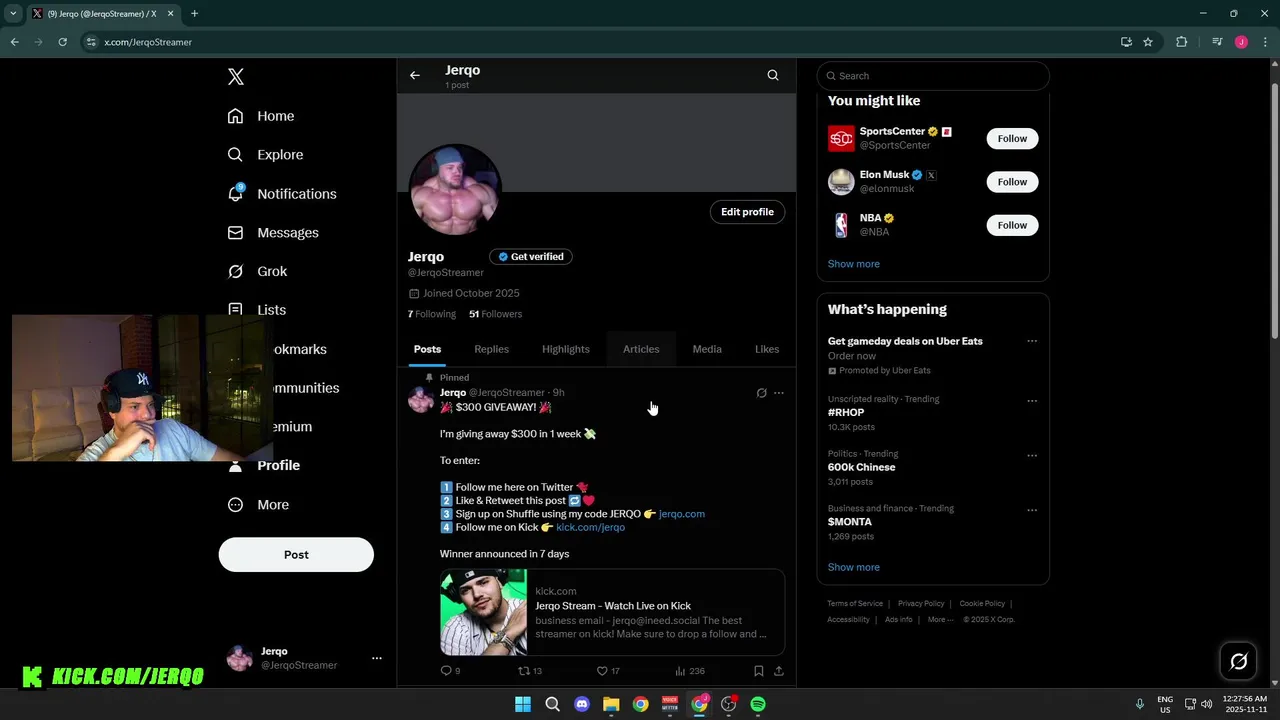Expand the More footer menu
This screenshot has width=1280, height=720.
pyautogui.click(x=940, y=620)
